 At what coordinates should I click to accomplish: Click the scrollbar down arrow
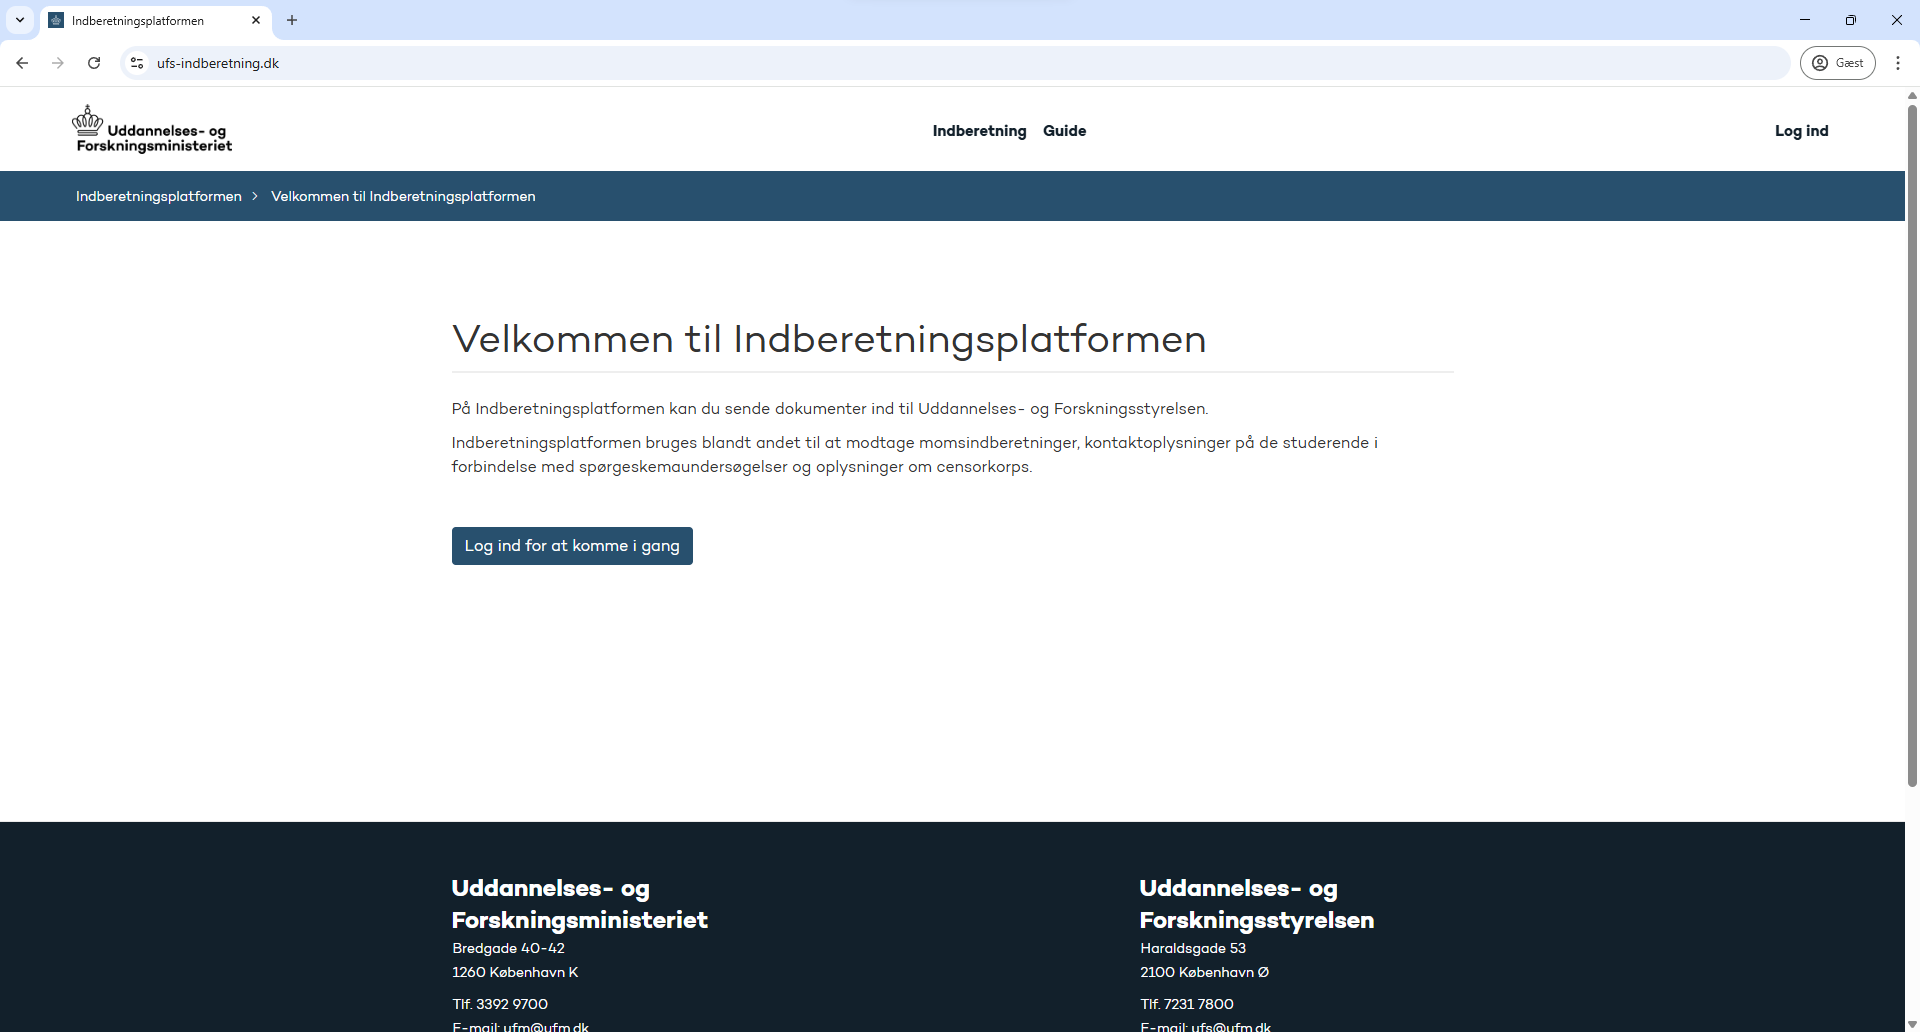pos(1912,1024)
